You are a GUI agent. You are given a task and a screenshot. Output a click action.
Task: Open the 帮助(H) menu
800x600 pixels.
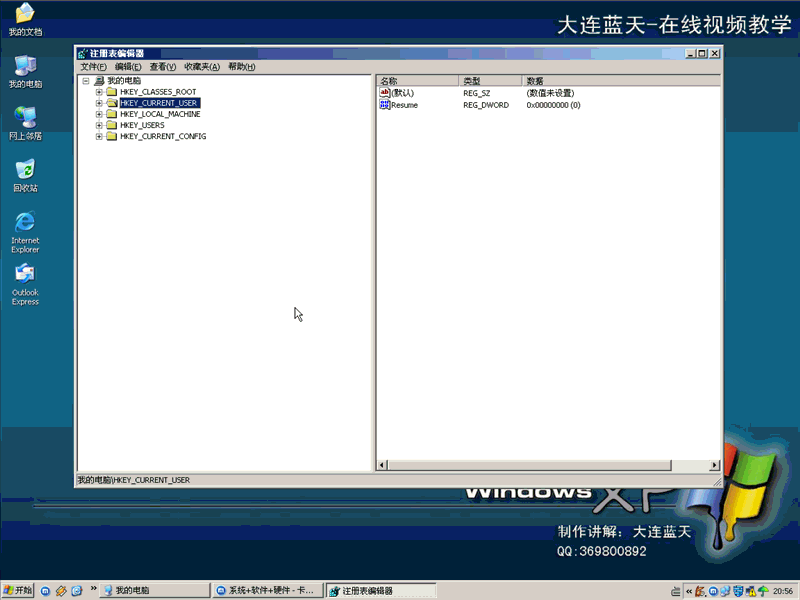click(241, 67)
